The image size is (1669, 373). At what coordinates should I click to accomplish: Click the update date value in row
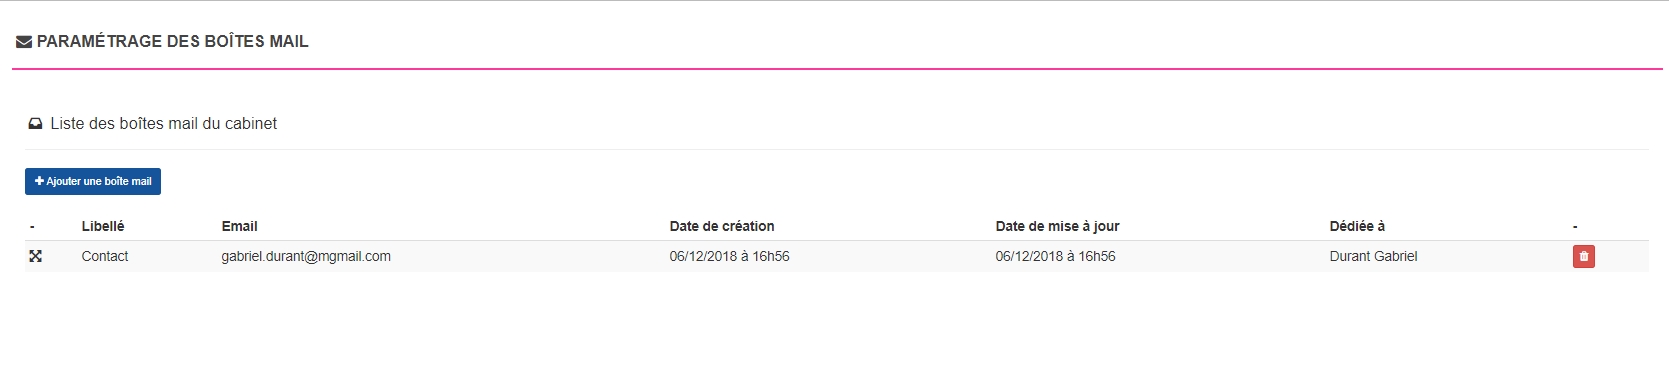[x=1055, y=257]
